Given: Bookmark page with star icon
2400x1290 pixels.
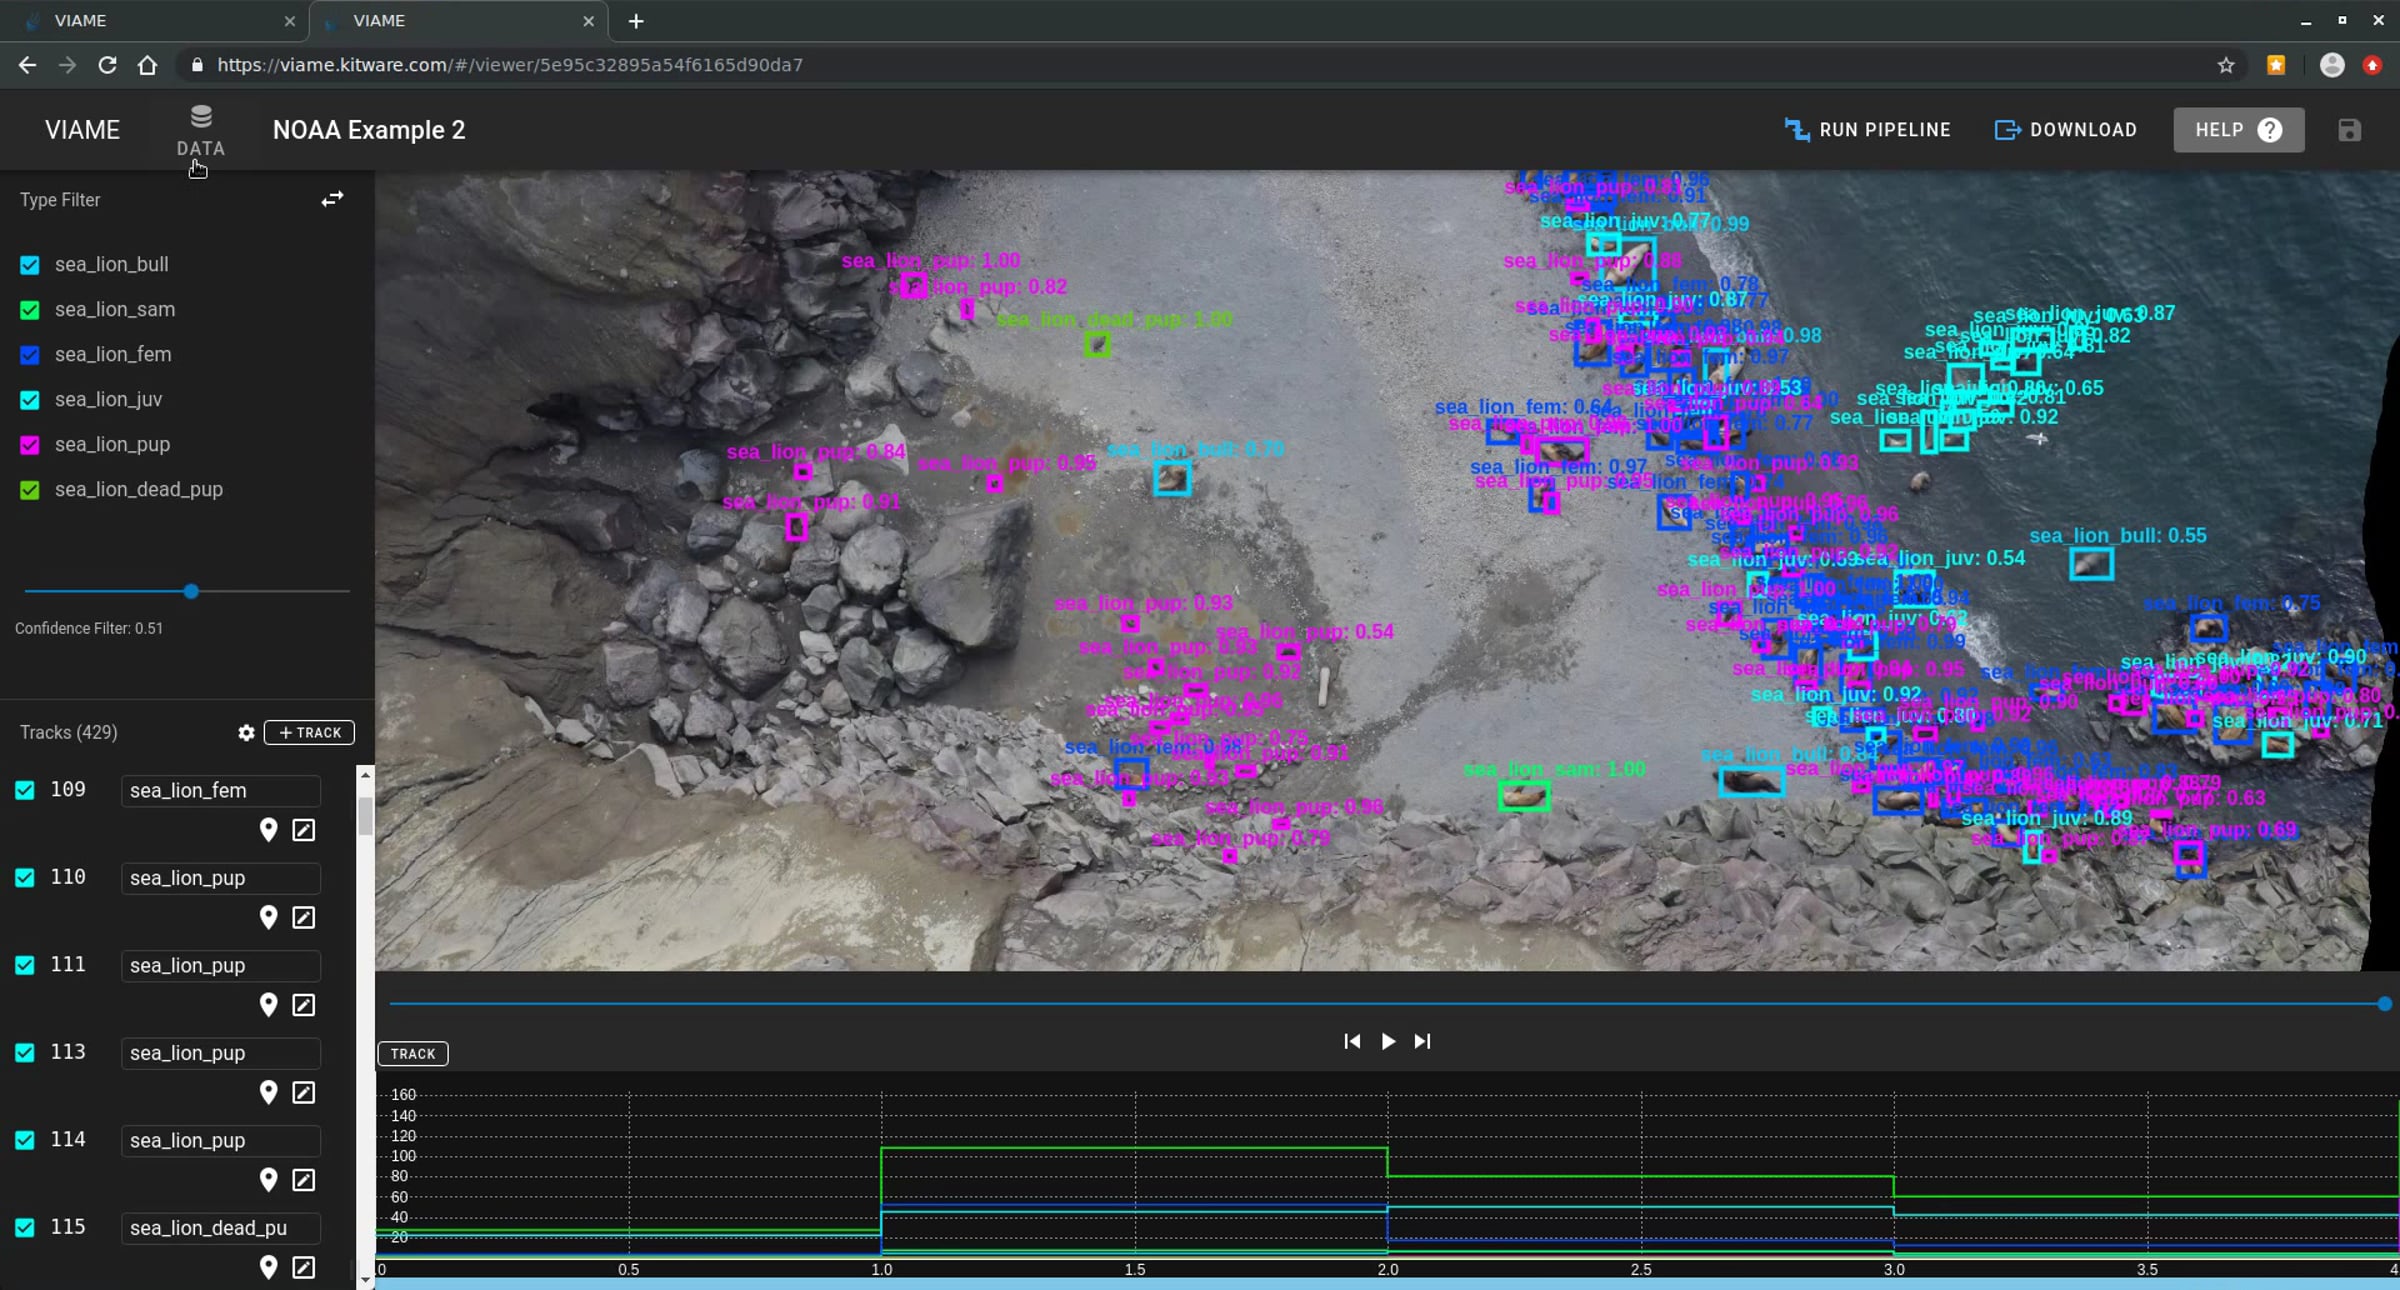Looking at the screenshot, I should pos(2226,65).
